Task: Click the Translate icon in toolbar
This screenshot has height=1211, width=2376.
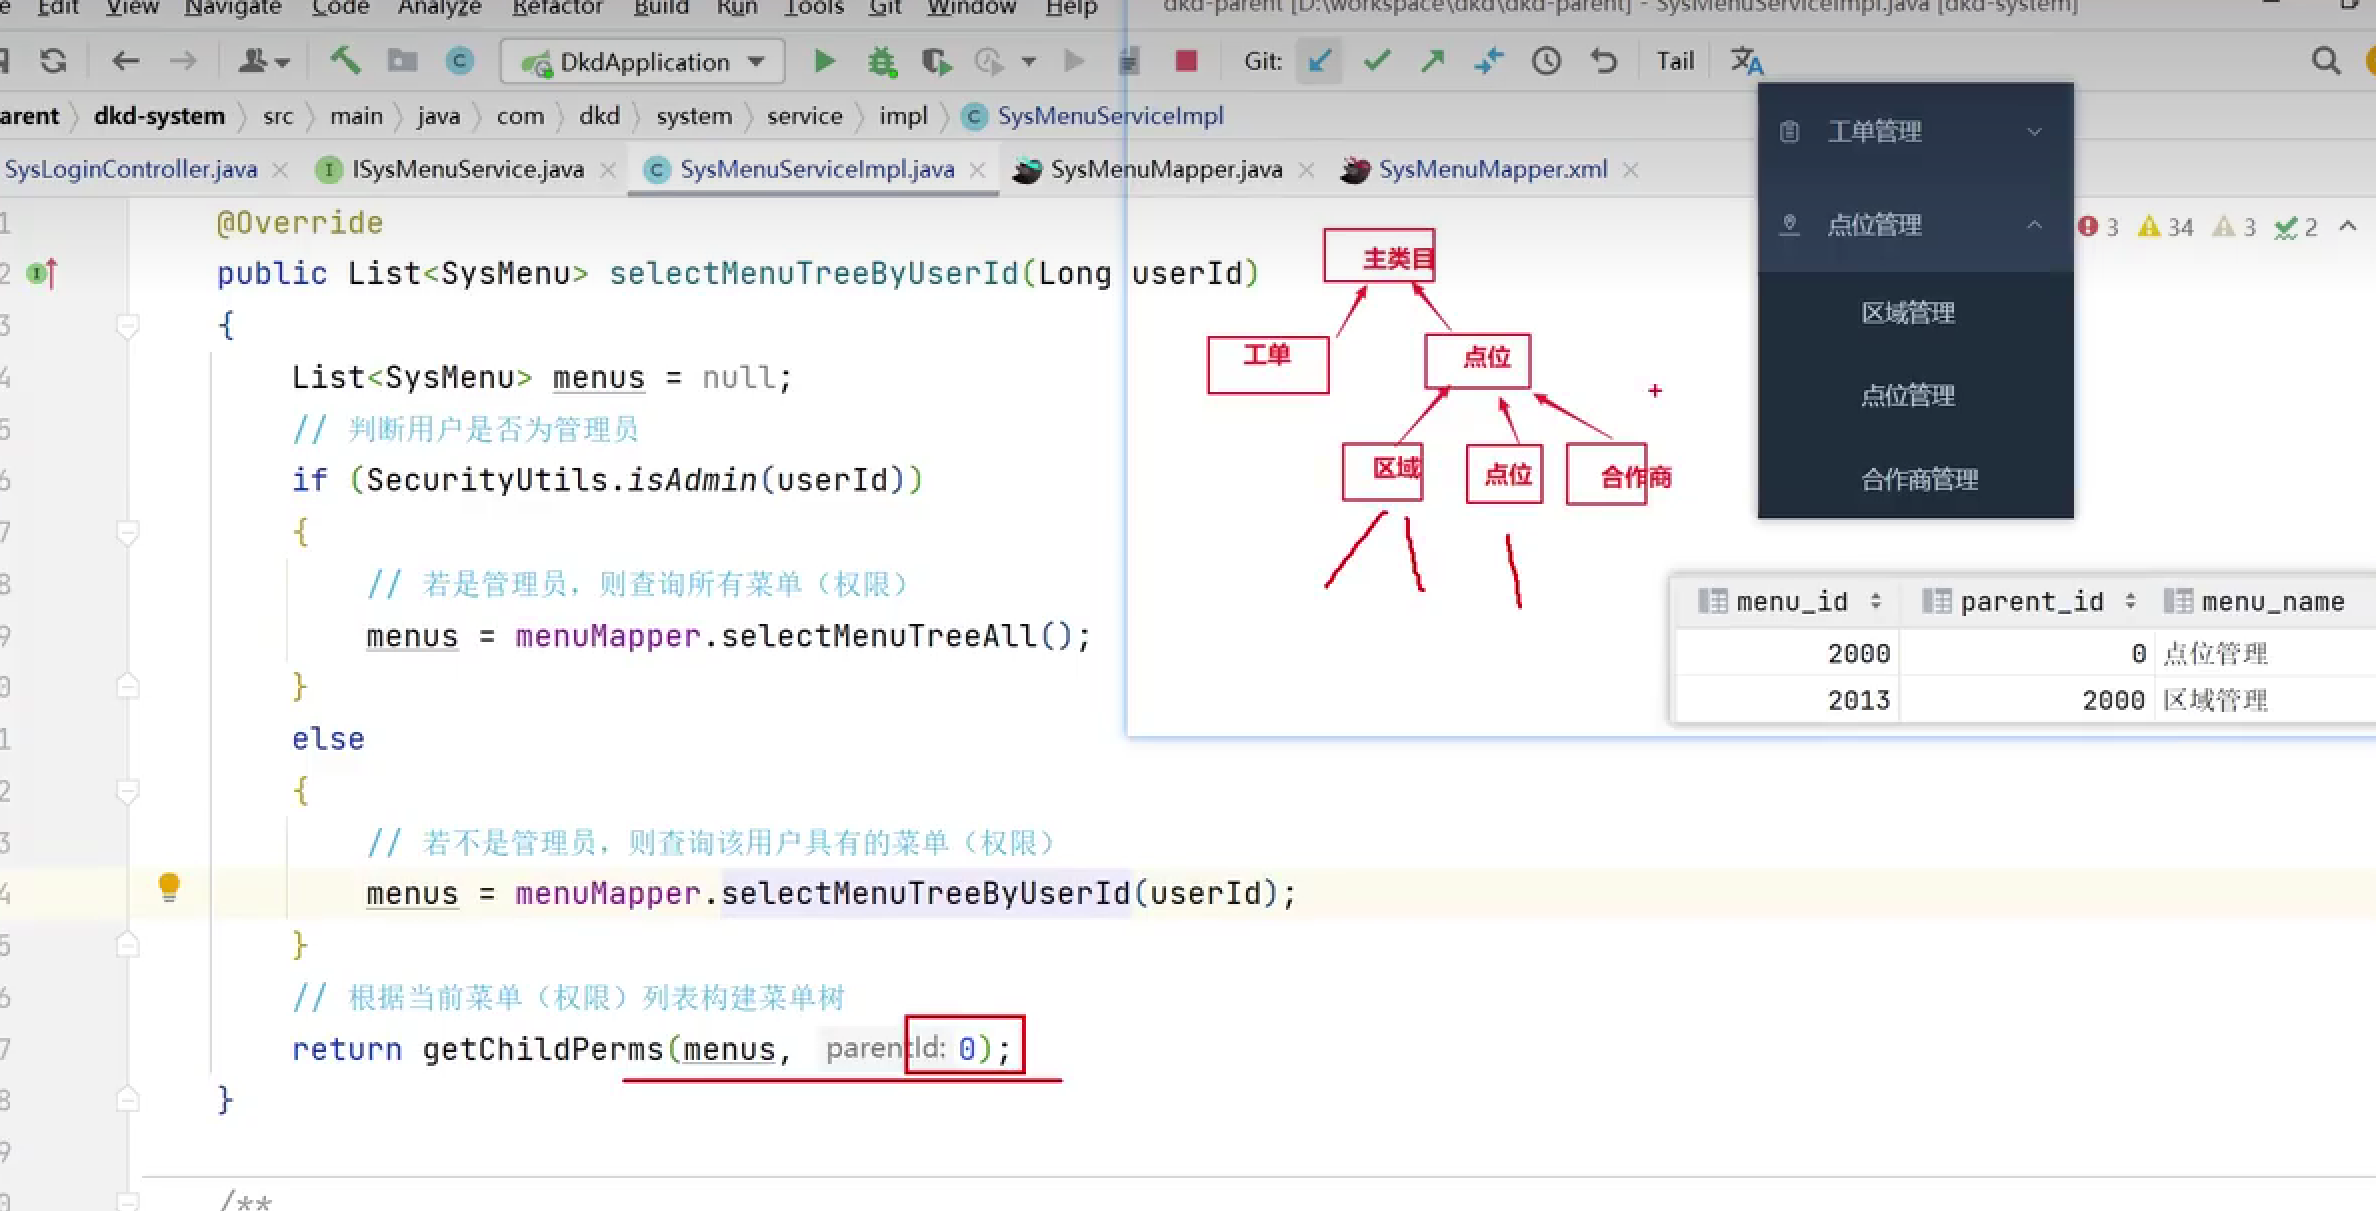Action: tap(1747, 62)
